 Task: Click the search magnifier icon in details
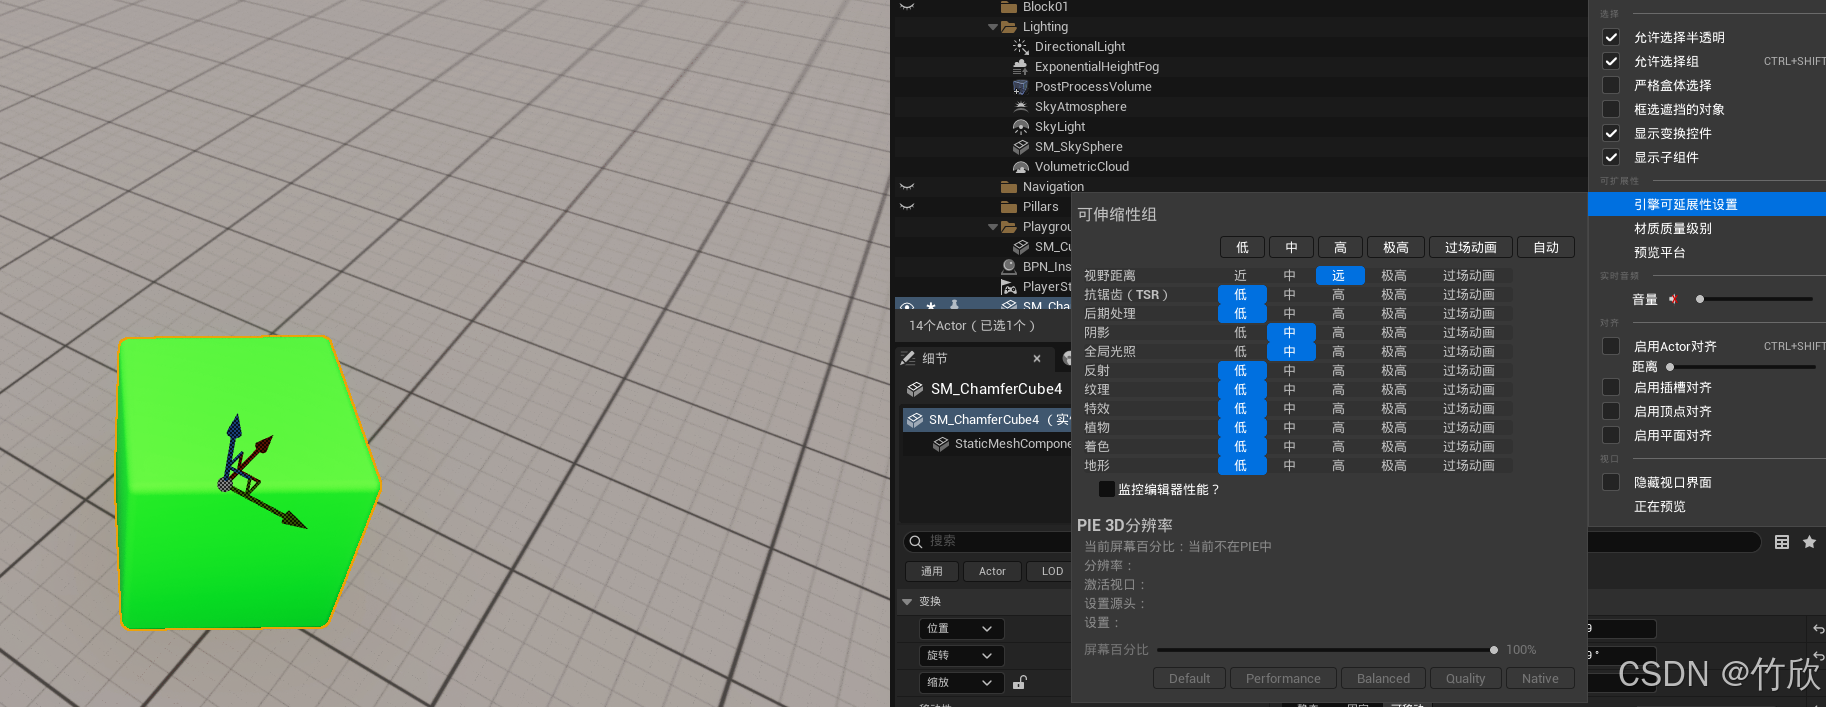(x=915, y=542)
